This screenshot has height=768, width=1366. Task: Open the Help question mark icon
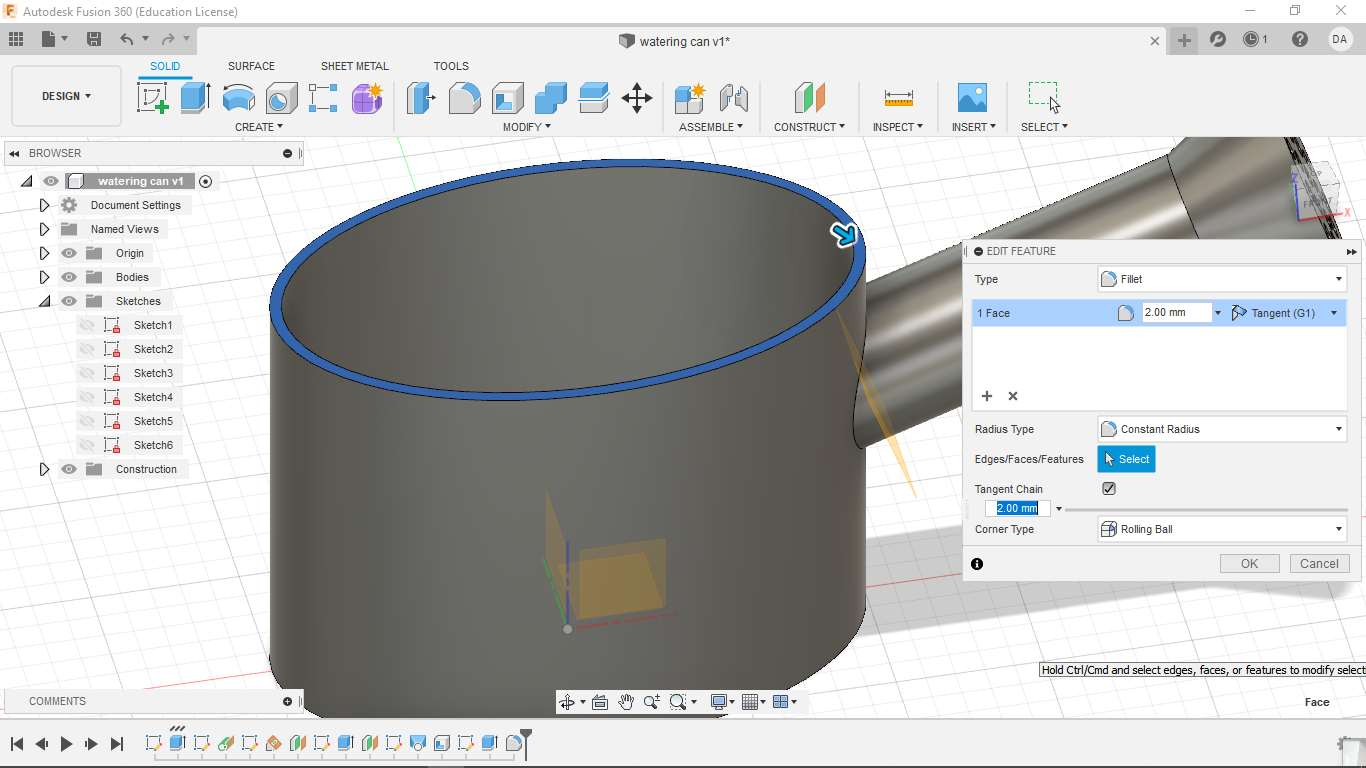pyautogui.click(x=1300, y=39)
